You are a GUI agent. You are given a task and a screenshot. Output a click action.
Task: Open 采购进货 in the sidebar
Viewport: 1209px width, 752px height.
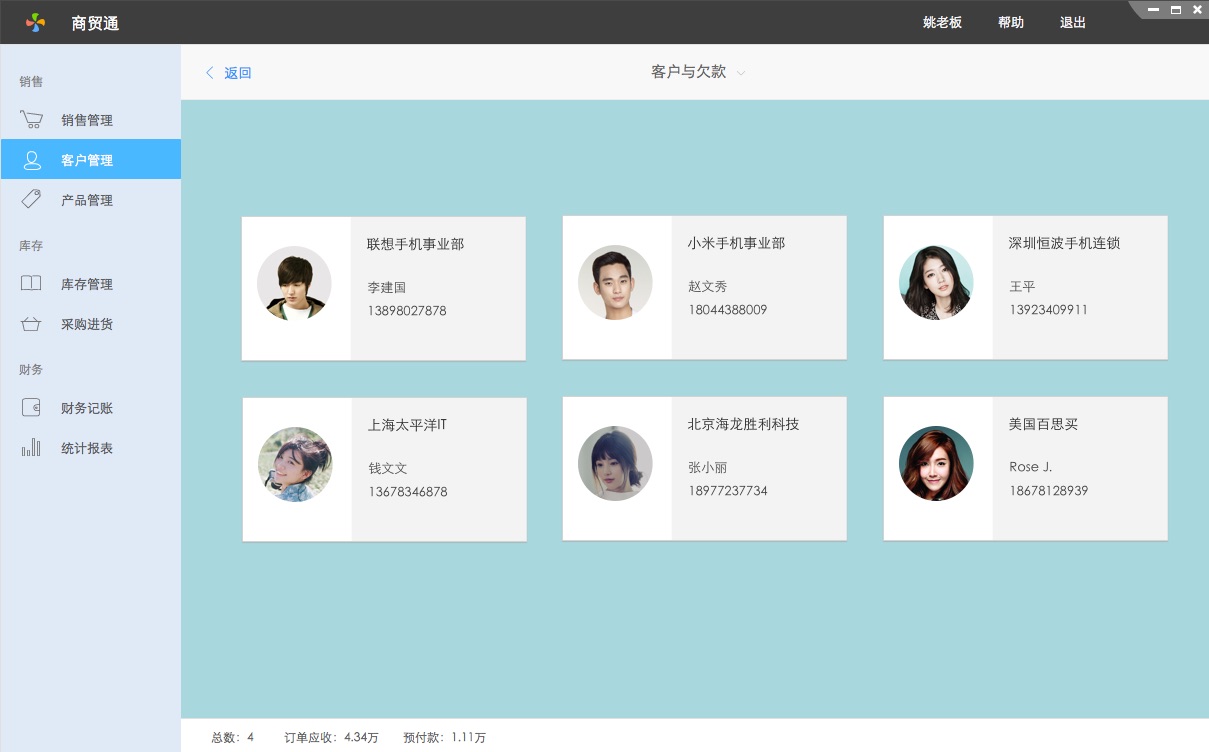click(87, 324)
